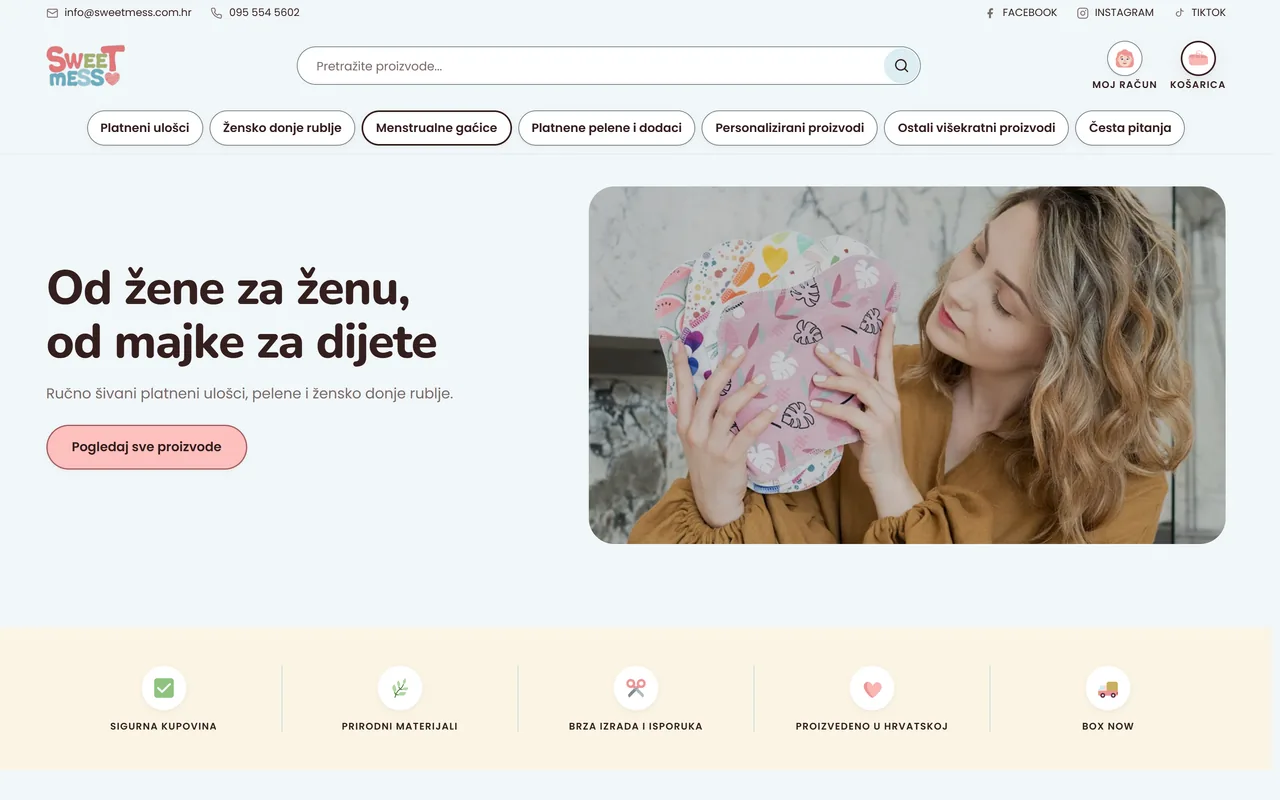1280x800 pixels.
Task: Click the hero photo of cloth pads
Action: pos(907,365)
